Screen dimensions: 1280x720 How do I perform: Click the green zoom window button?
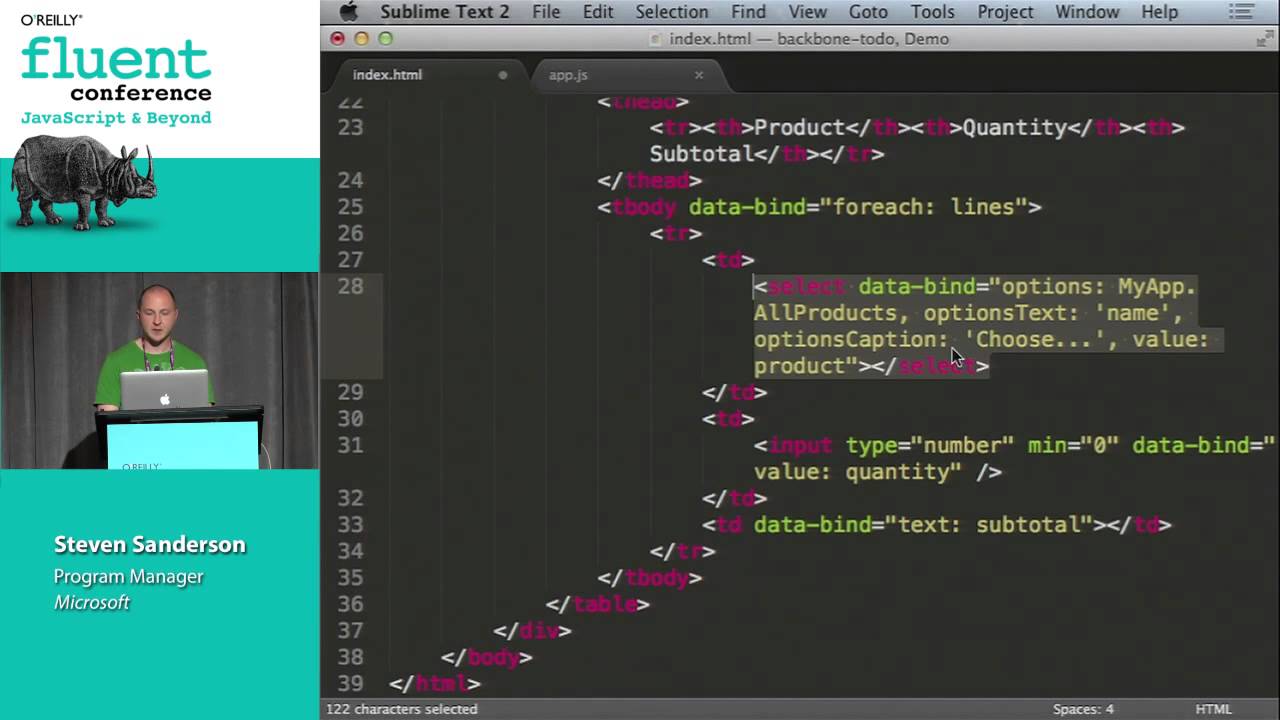(385, 39)
